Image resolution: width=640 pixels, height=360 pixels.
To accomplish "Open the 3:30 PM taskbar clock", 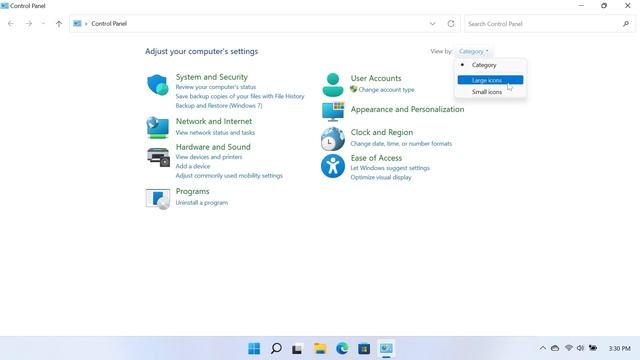I will (x=620, y=349).
